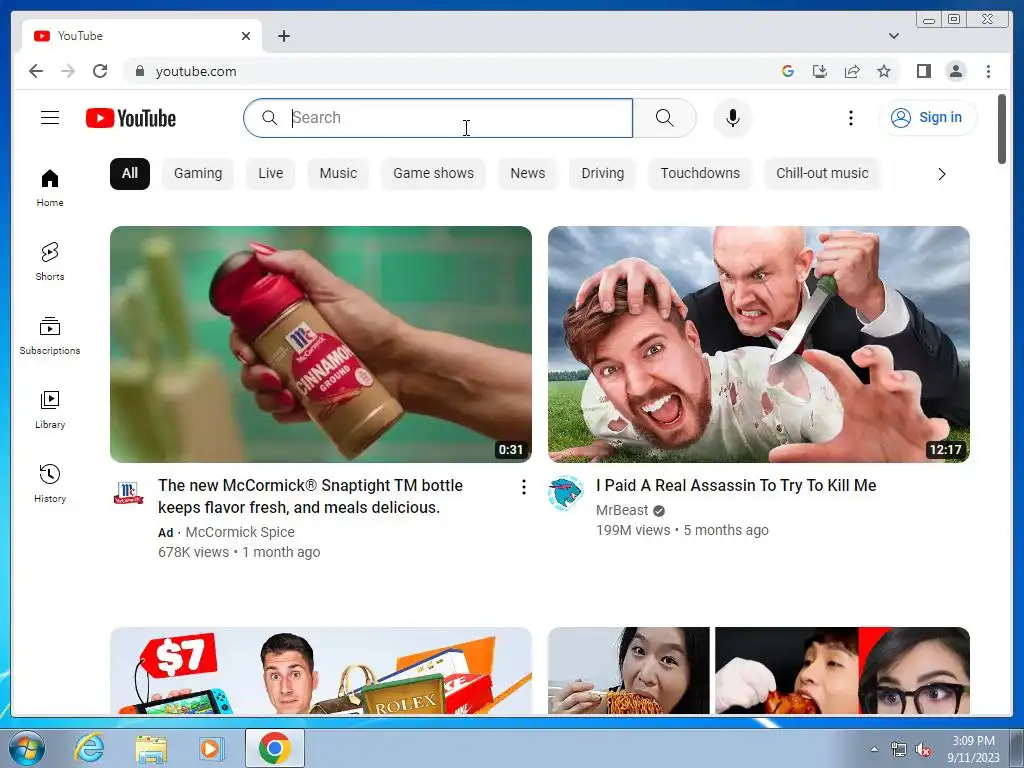The width and height of the screenshot is (1024, 768).
Task: Select the Driving filter chip
Action: point(602,174)
